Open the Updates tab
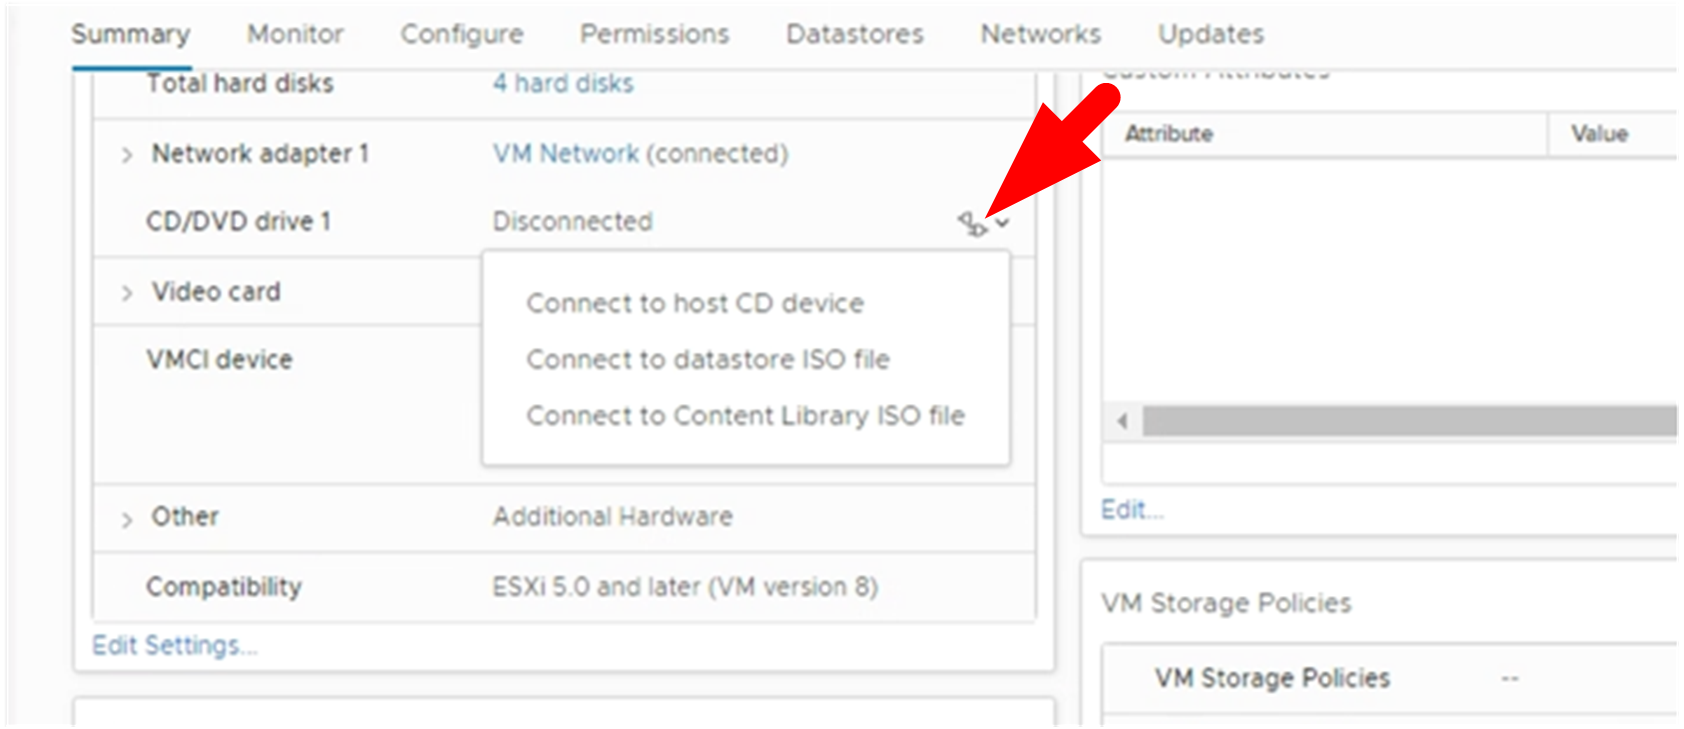 click(1210, 34)
